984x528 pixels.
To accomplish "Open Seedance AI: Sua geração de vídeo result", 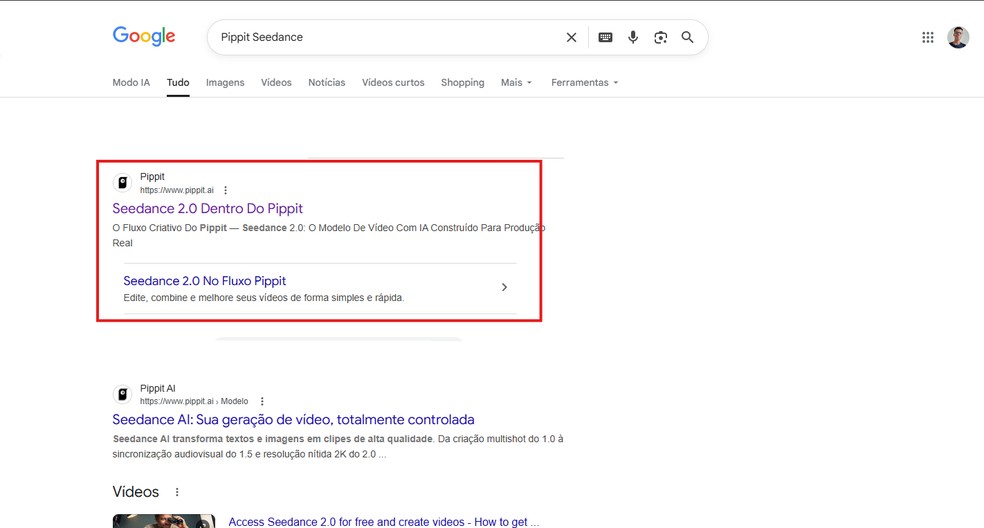I will (x=293, y=419).
